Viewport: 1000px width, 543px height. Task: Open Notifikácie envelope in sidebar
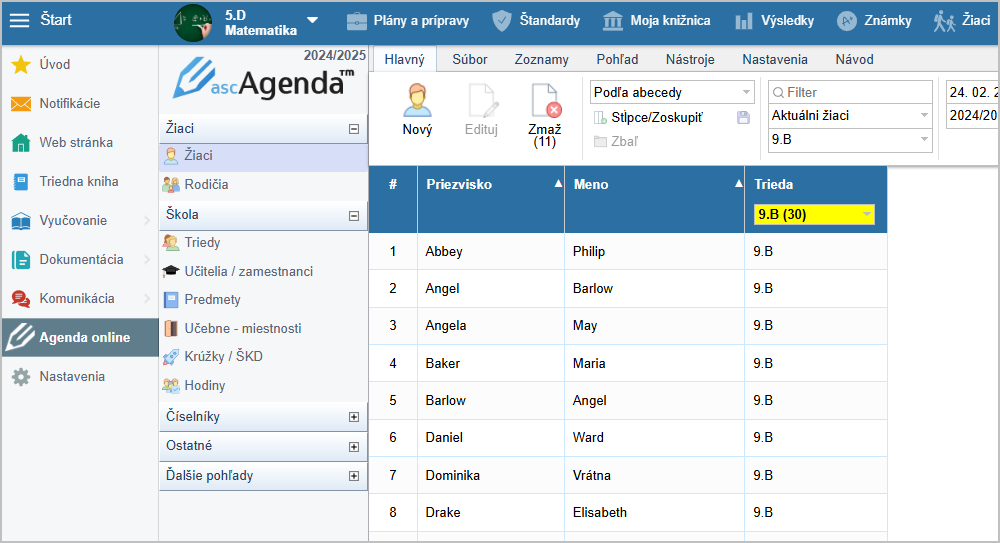tap(20, 104)
